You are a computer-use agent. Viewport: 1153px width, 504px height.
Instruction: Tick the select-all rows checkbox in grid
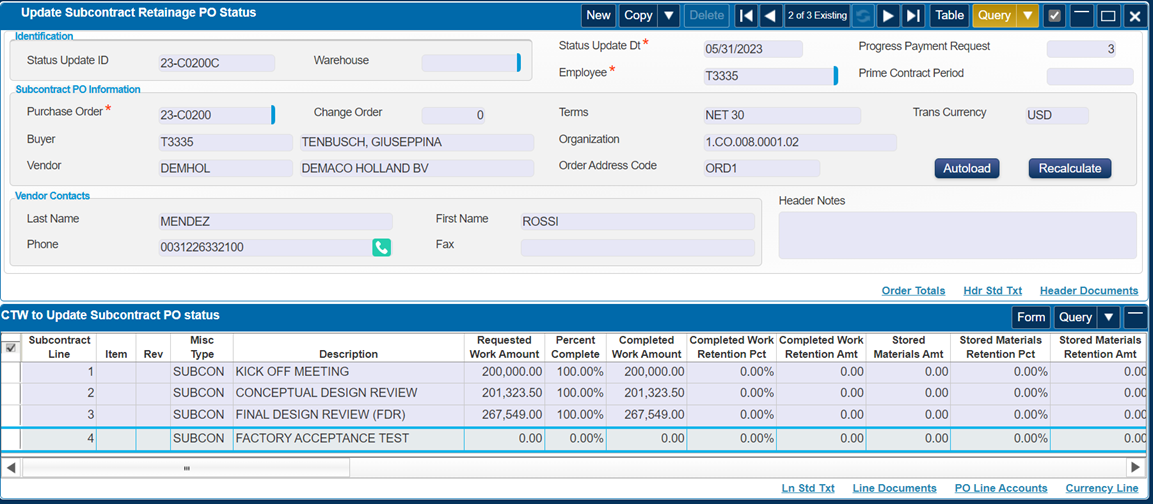11,348
